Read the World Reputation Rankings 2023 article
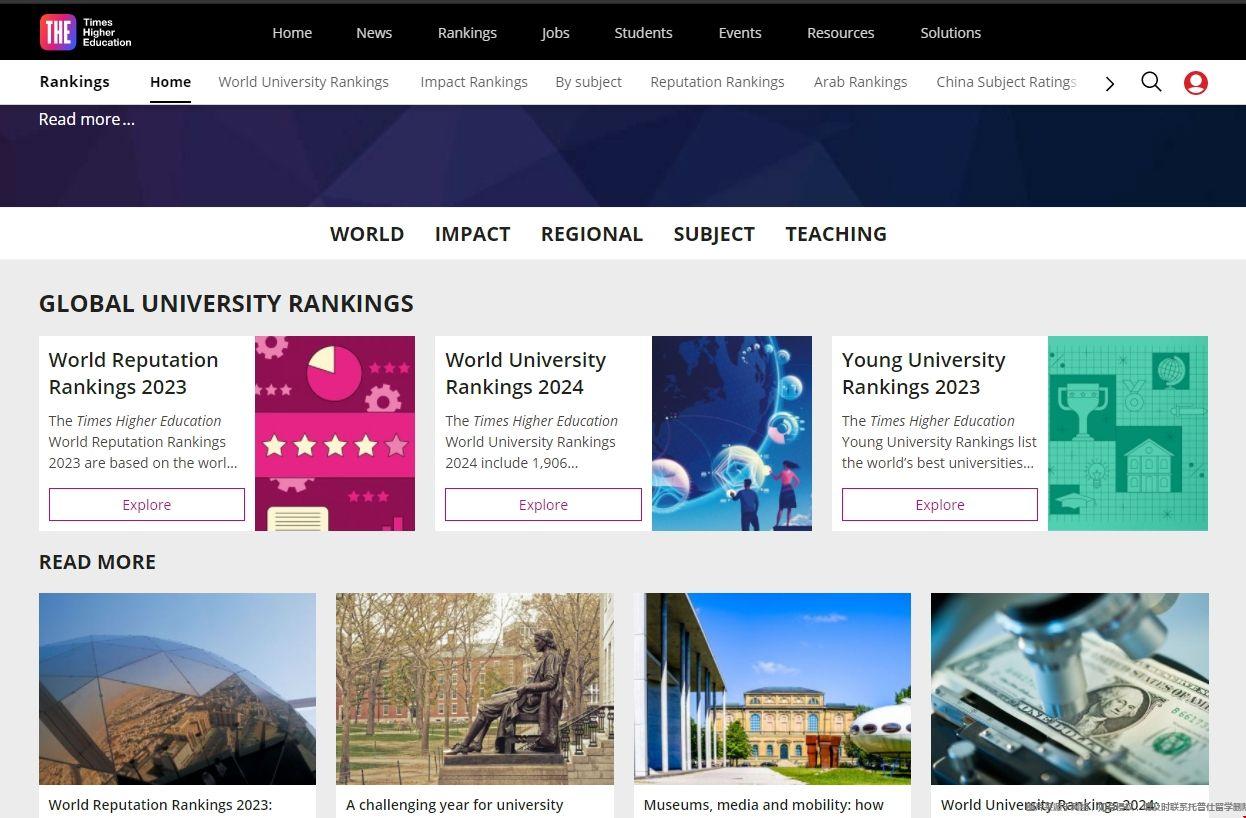The image size is (1246, 818). (x=160, y=805)
